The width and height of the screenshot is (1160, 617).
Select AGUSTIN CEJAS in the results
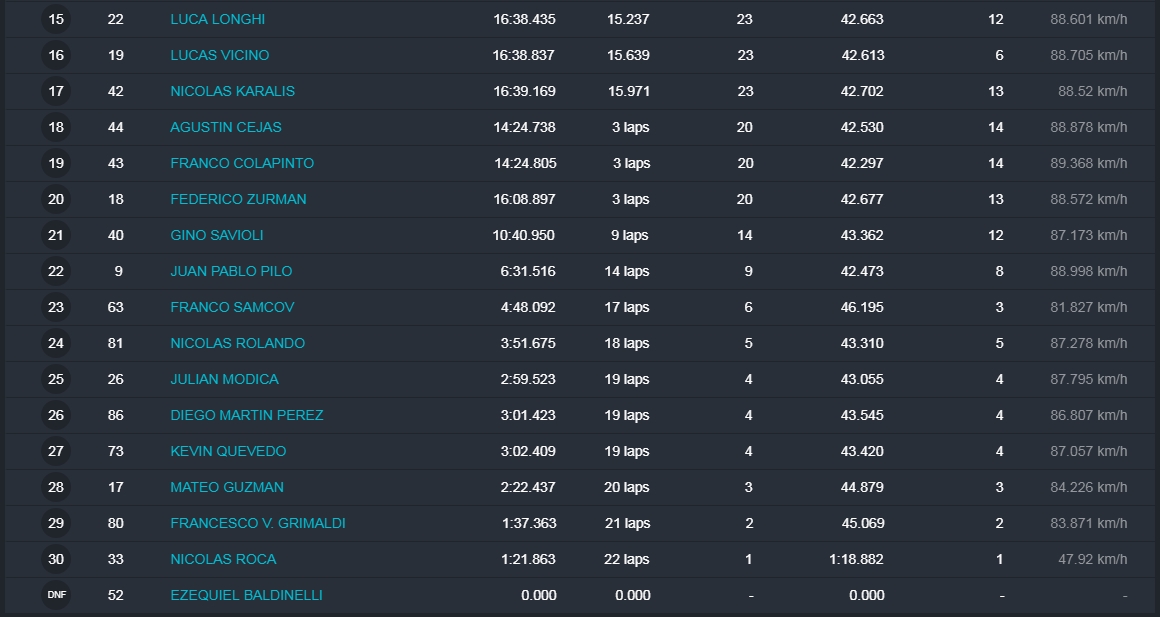pyautogui.click(x=226, y=127)
